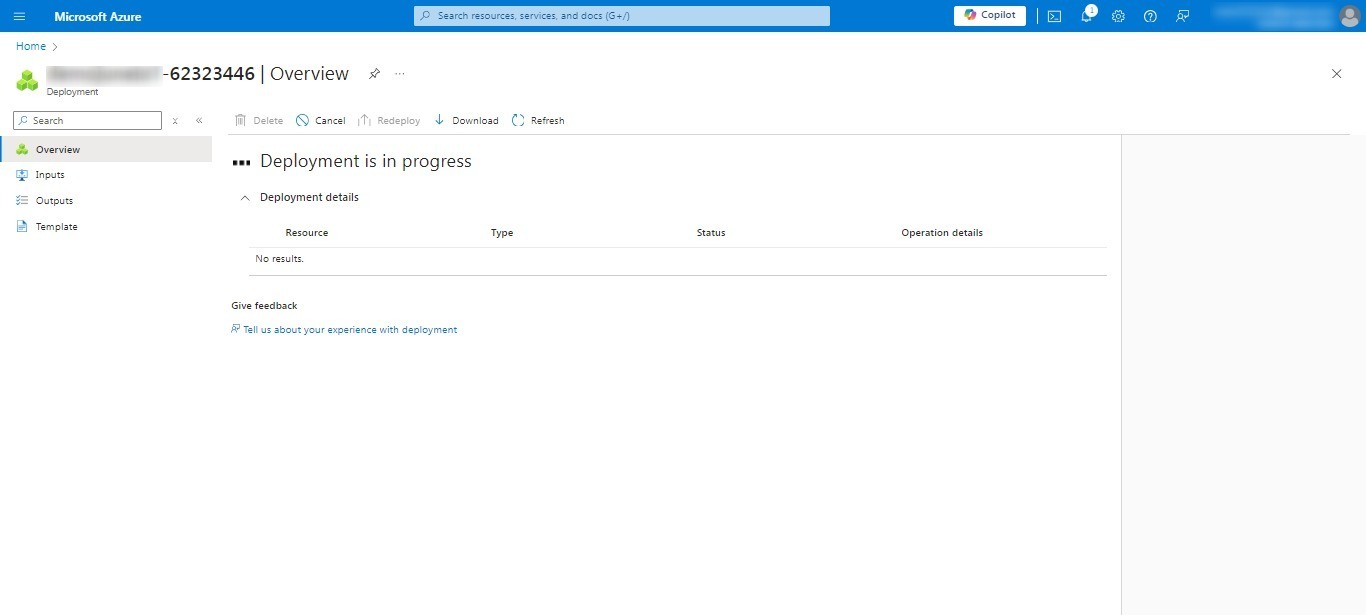The width and height of the screenshot is (1366, 615).
Task: Click the global search resources field
Action: 622,16
